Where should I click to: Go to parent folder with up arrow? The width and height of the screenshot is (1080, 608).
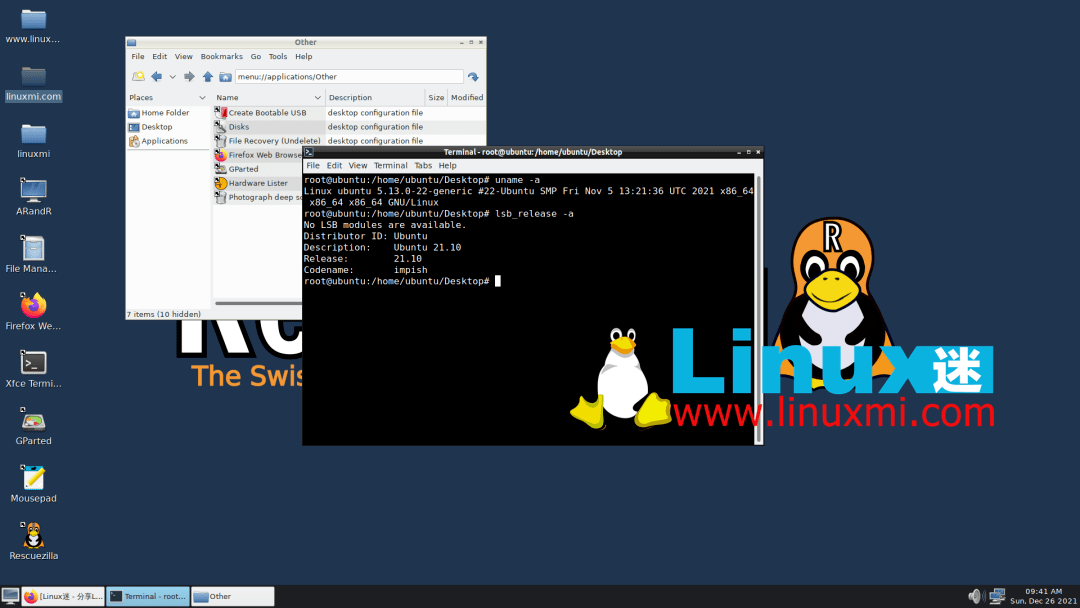click(x=208, y=77)
